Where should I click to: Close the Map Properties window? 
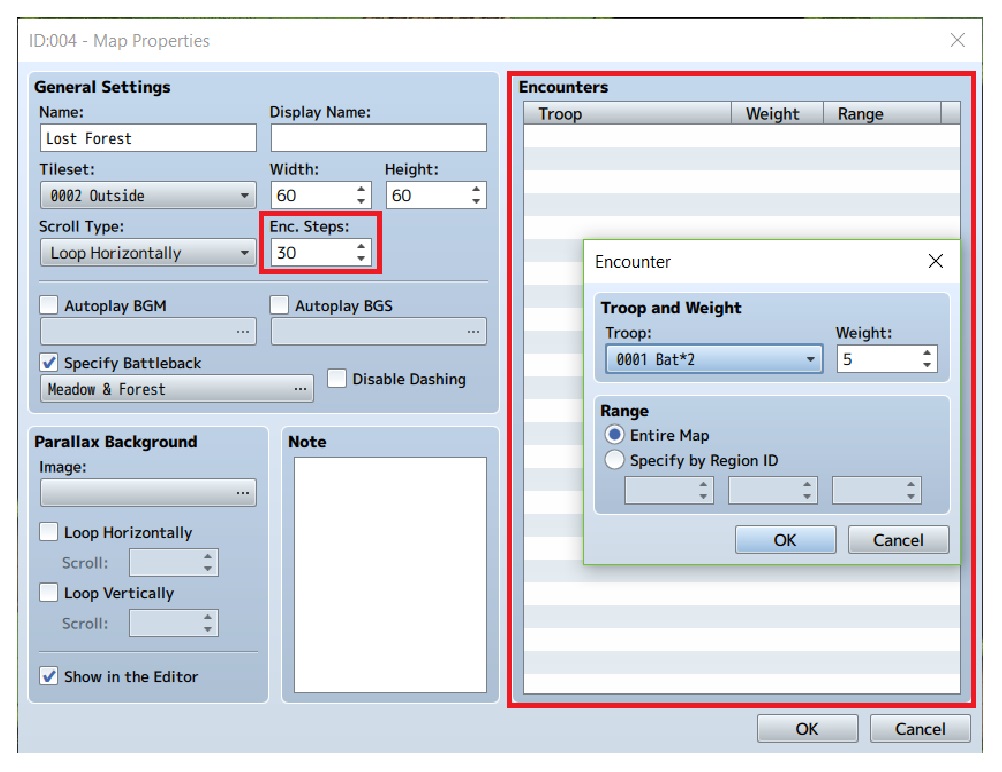tap(957, 40)
